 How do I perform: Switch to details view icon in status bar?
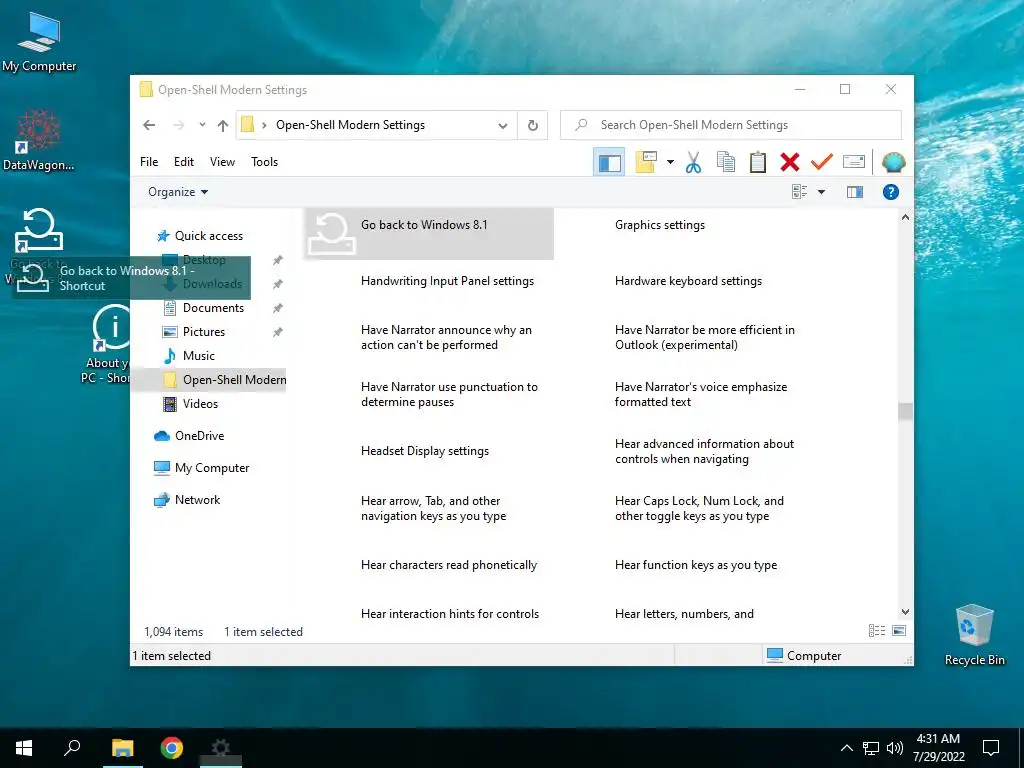pos(877,630)
